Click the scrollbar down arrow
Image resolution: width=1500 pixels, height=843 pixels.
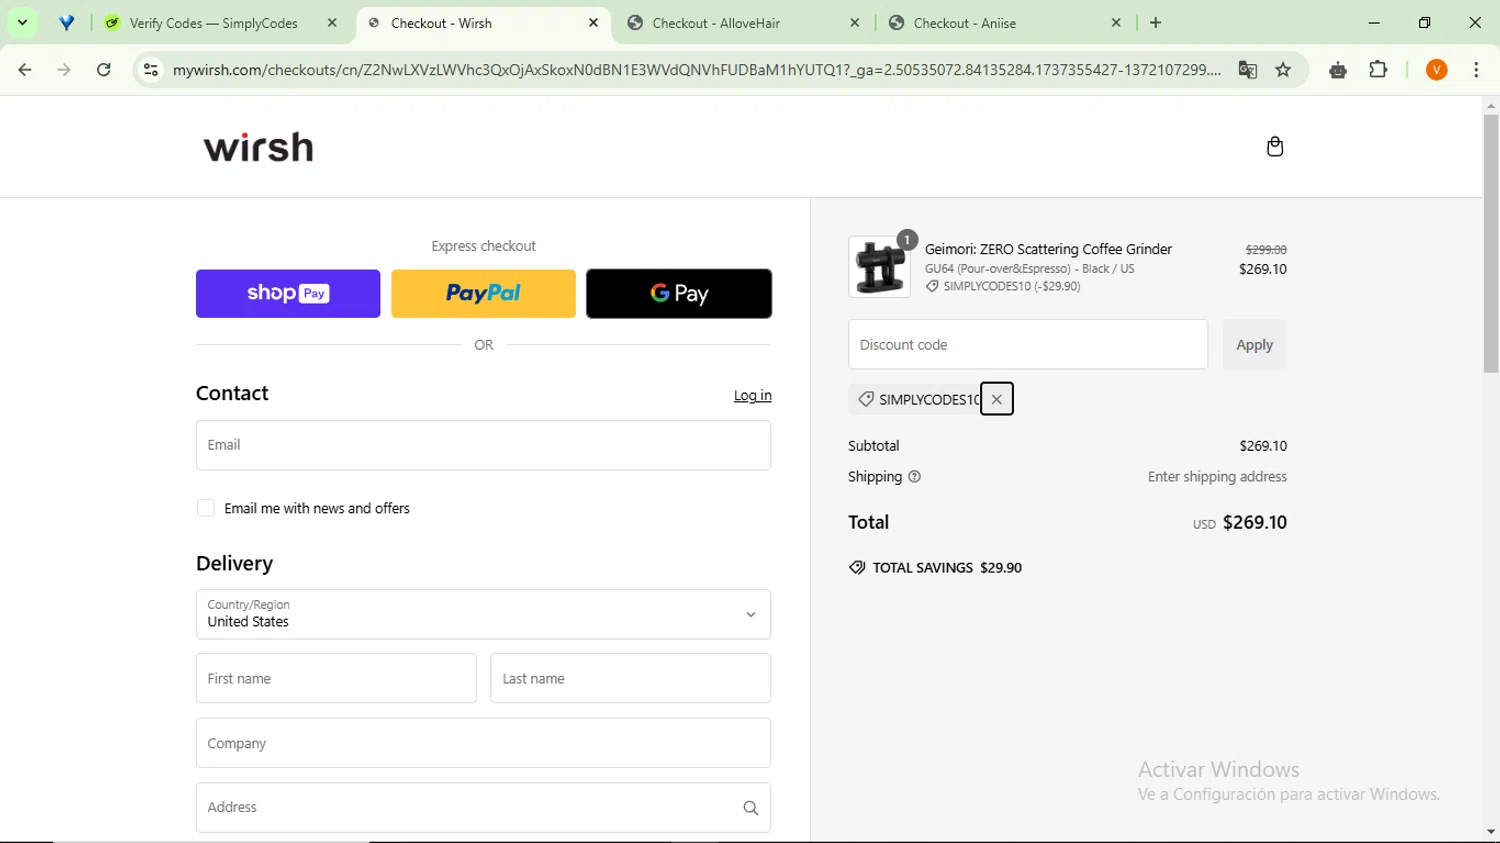coord(1491,832)
